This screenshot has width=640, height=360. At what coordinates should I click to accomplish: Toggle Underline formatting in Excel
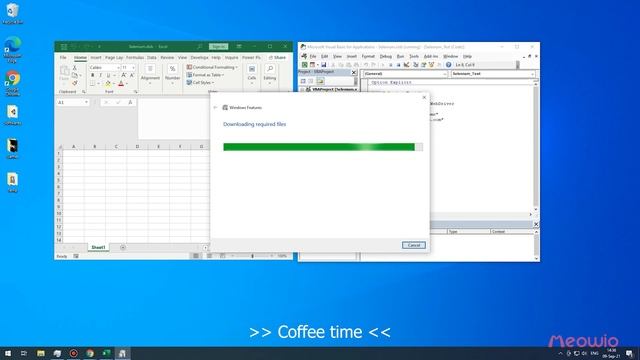pyautogui.click(x=108, y=76)
